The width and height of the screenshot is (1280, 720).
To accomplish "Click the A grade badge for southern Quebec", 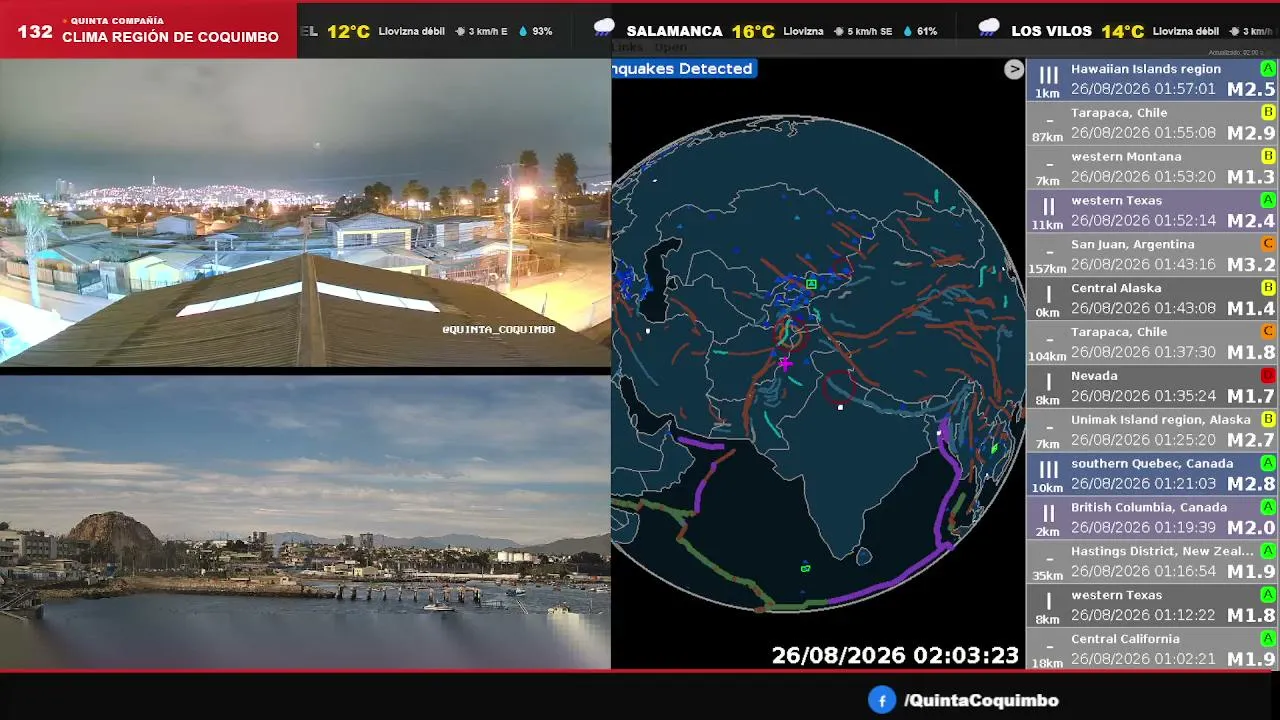I will pyautogui.click(x=1268, y=464).
